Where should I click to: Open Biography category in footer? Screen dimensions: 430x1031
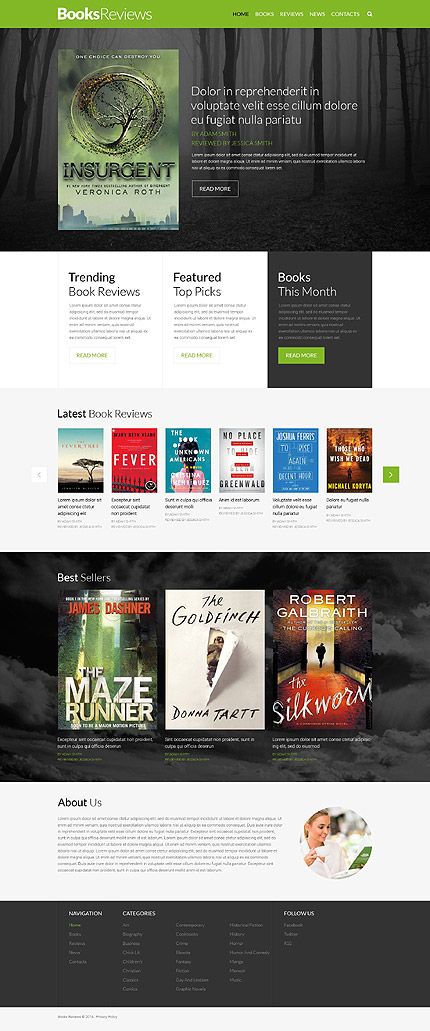(x=132, y=934)
